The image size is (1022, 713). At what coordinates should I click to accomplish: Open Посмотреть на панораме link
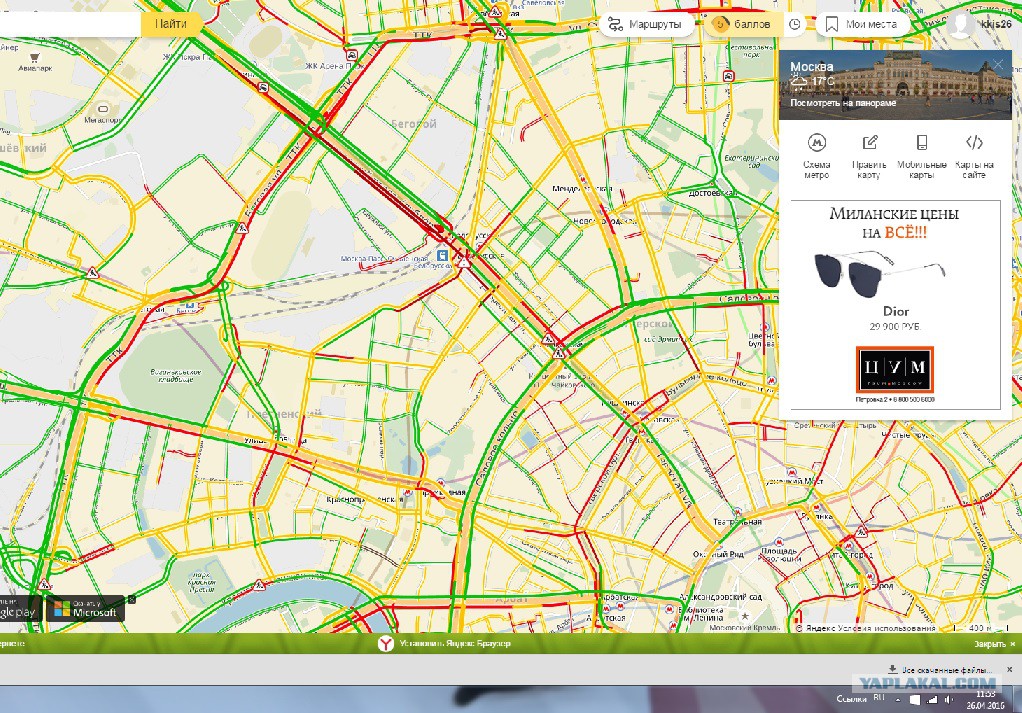(843, 103)
